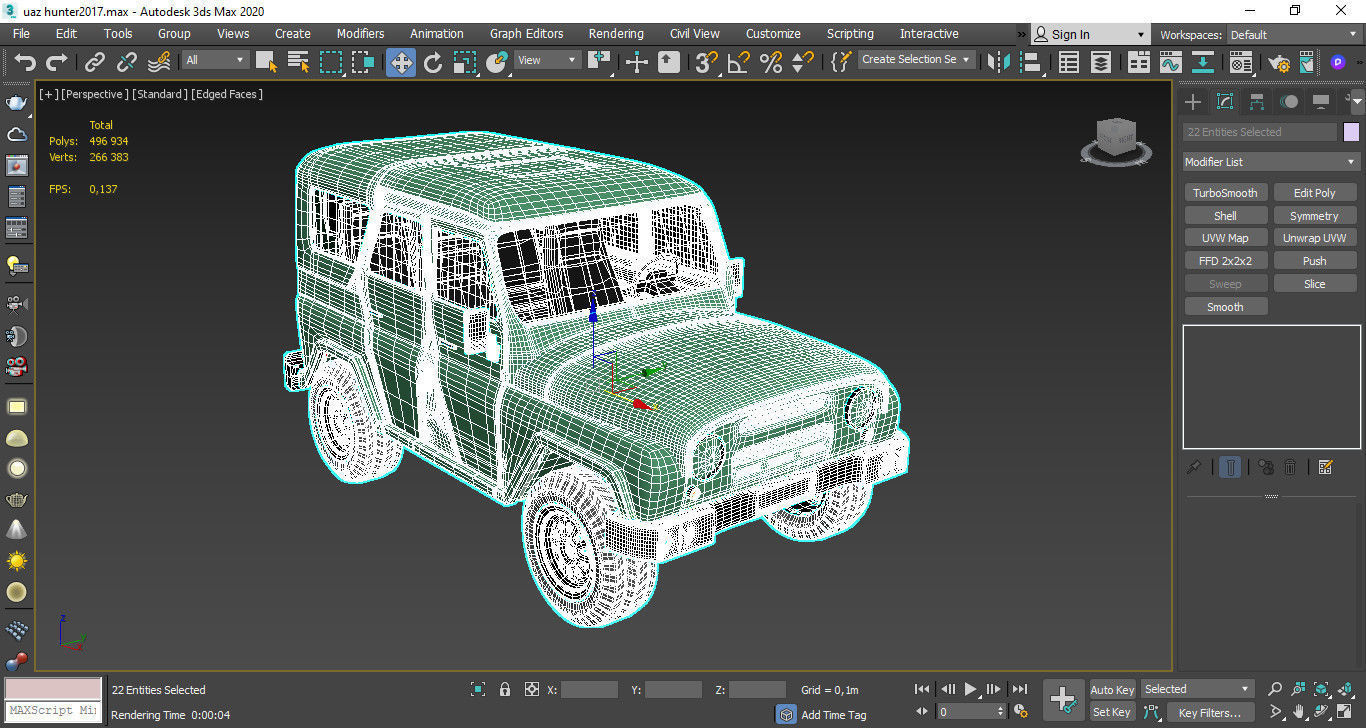Toggle the Selection Lock padlock

click(505, 689)
